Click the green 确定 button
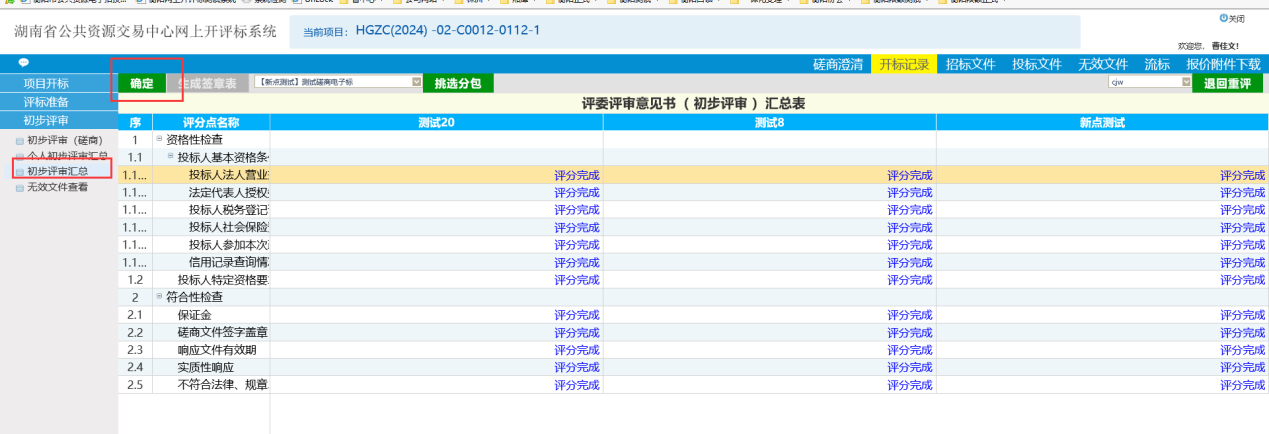Viewport: 1269px width, 434px height. 142,83
